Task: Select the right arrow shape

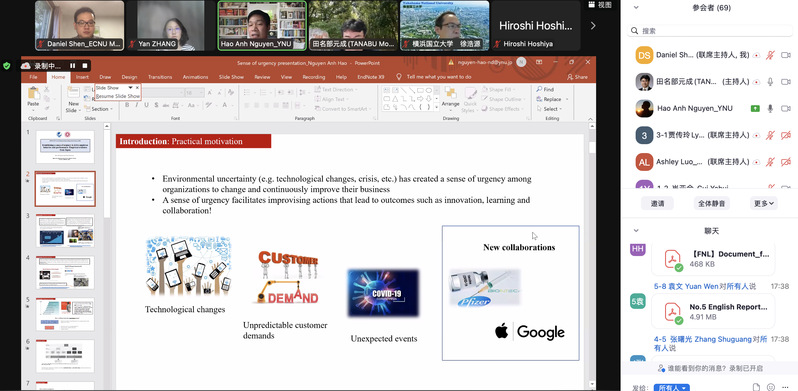Action: [x=420, y=99]
